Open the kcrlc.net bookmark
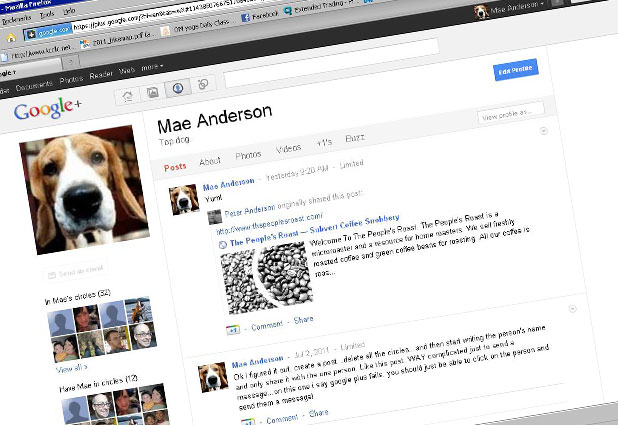The width and height of the screenshot is (618, 425). click(x=35, y=52)
